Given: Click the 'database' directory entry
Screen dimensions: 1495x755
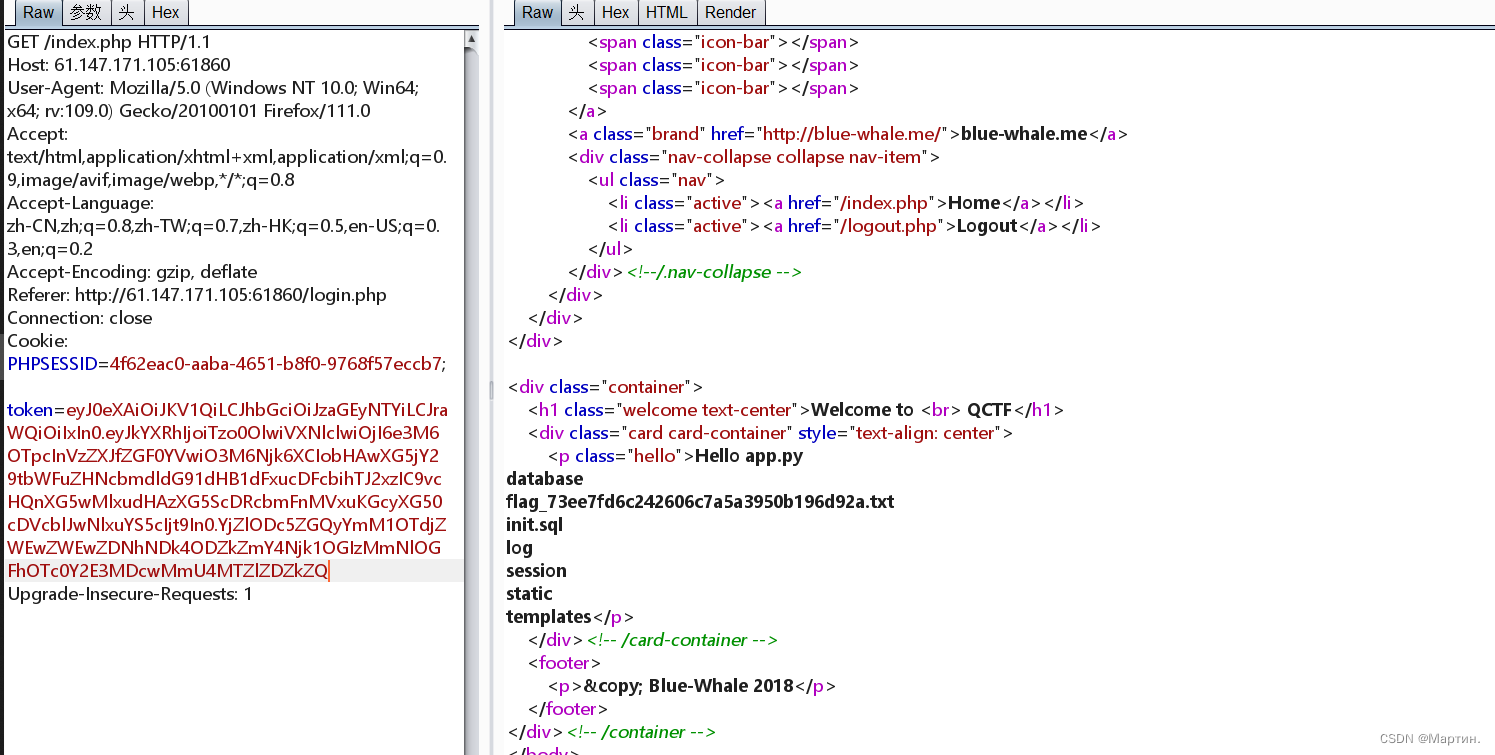Looking at the screenshot, I should pos(545,479).
